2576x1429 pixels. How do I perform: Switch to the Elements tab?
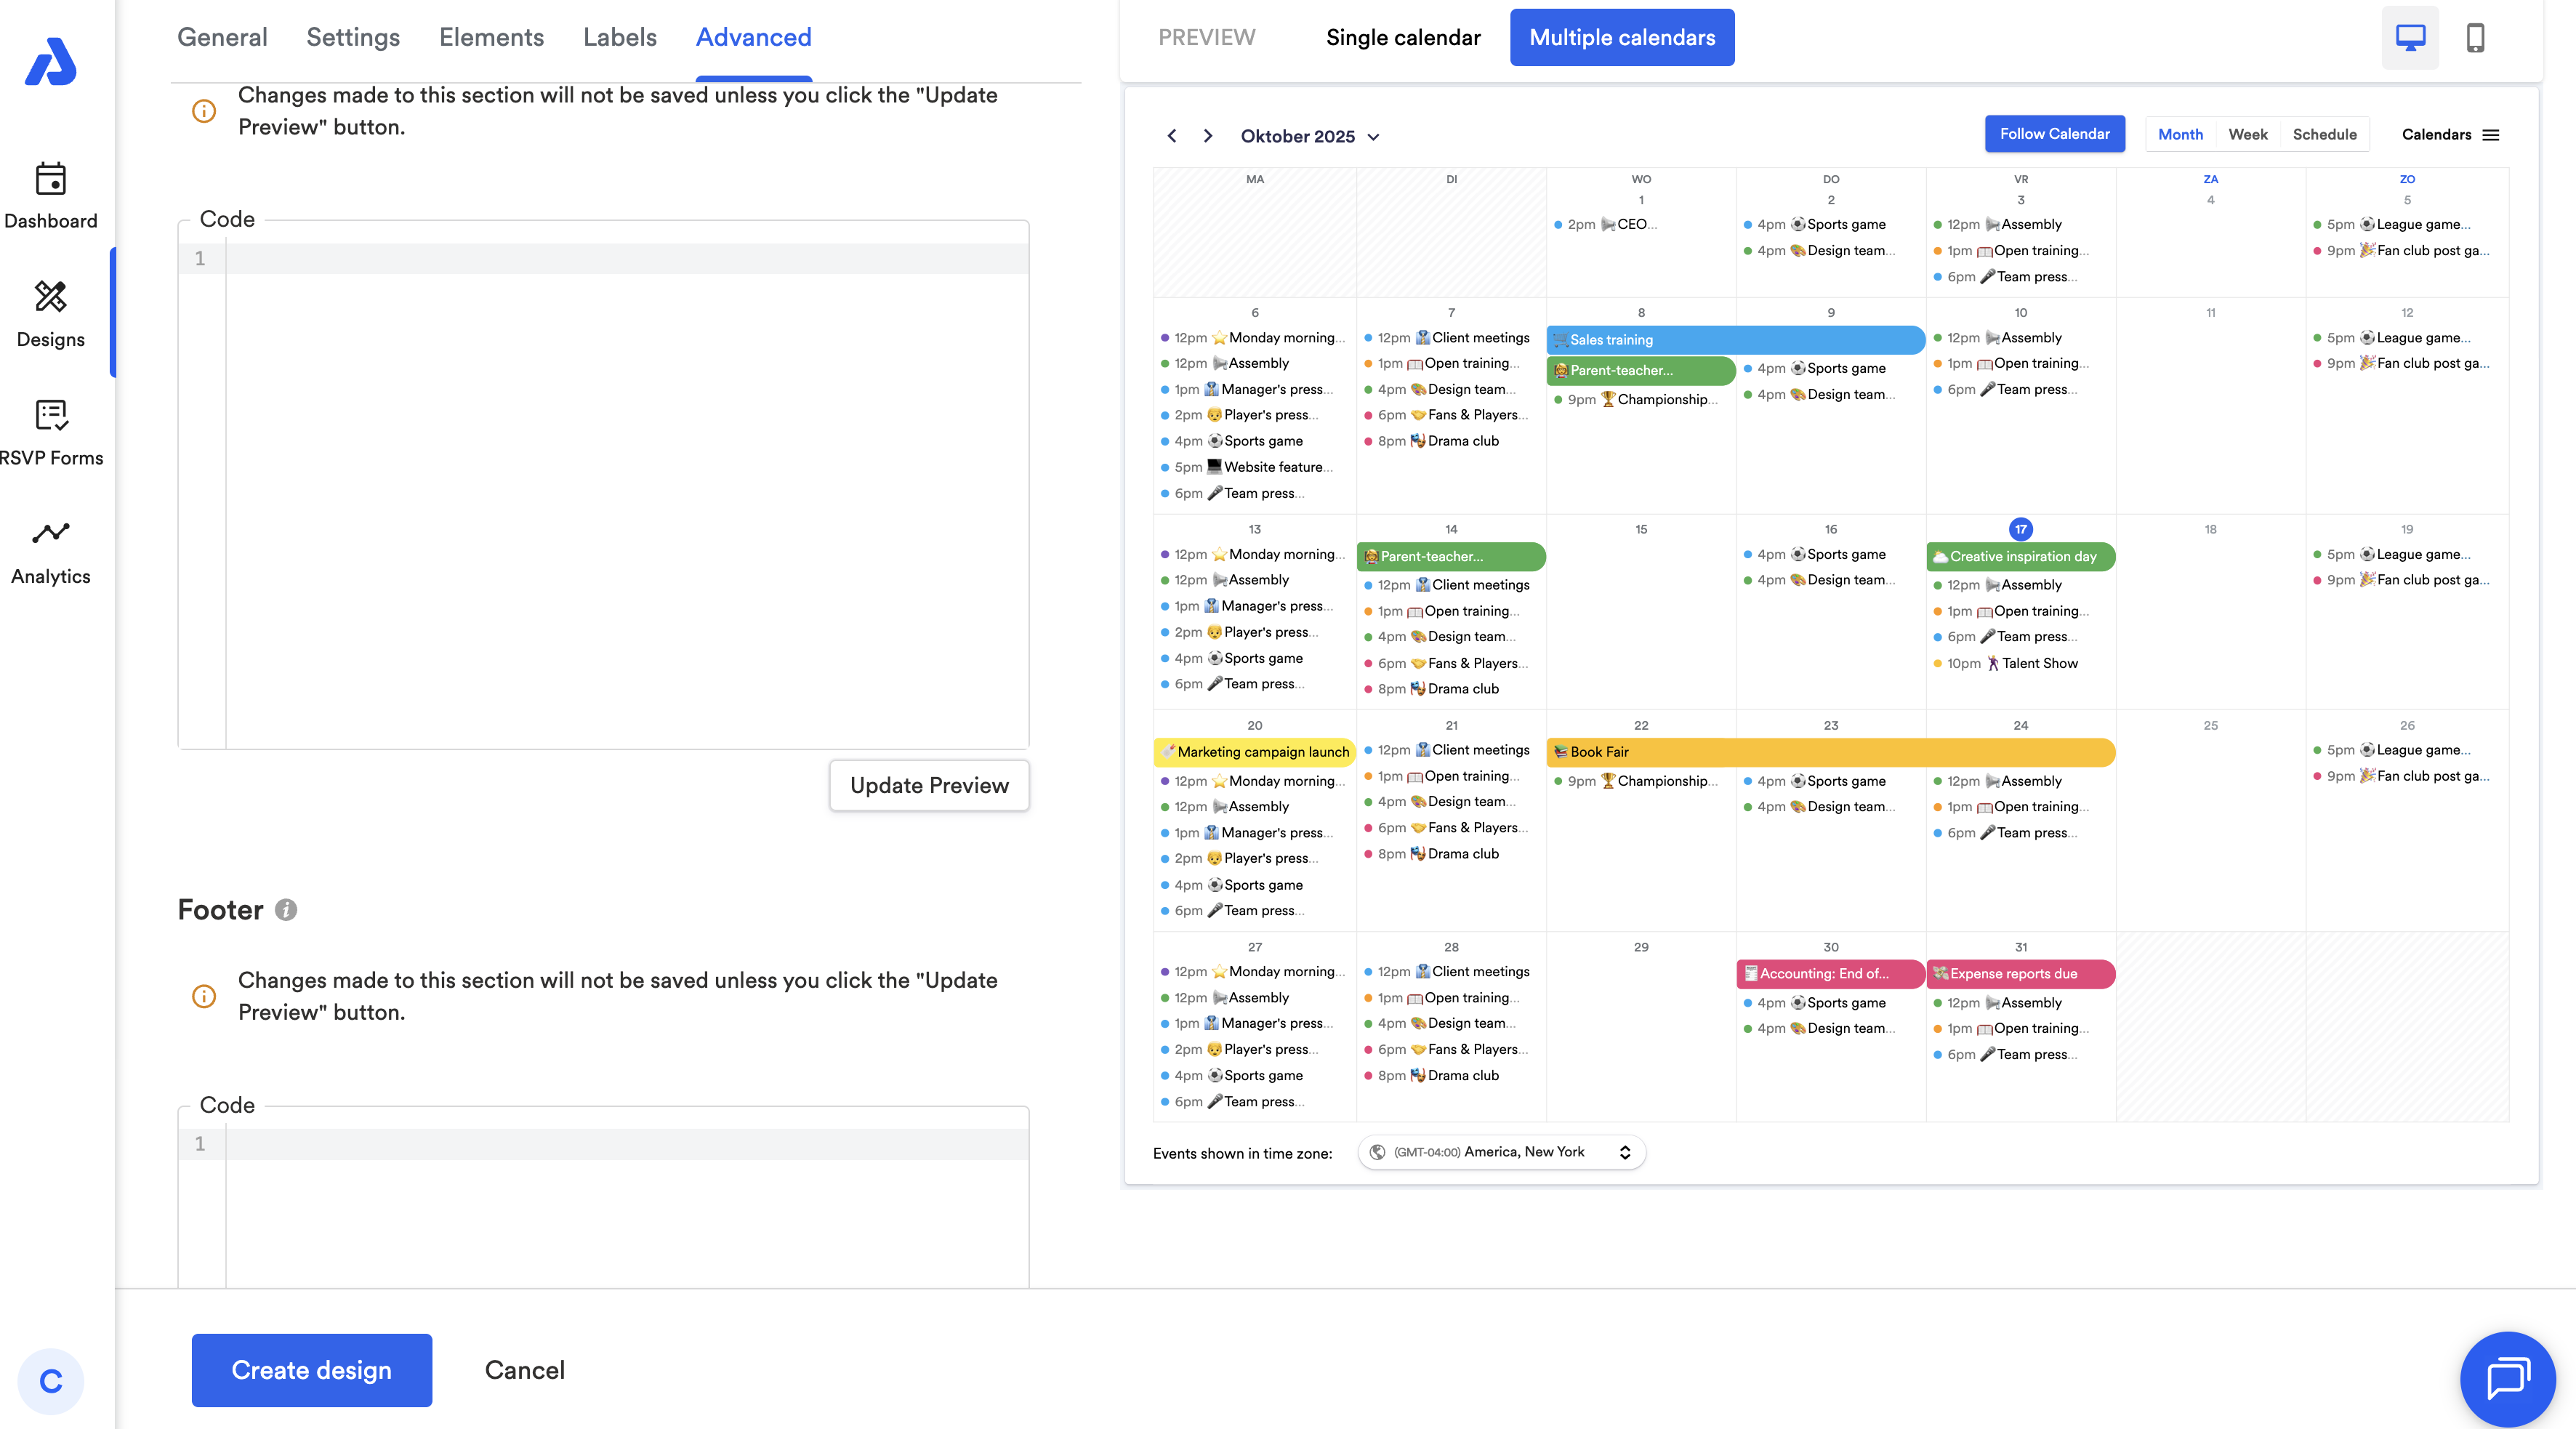[x=491, y=38]
